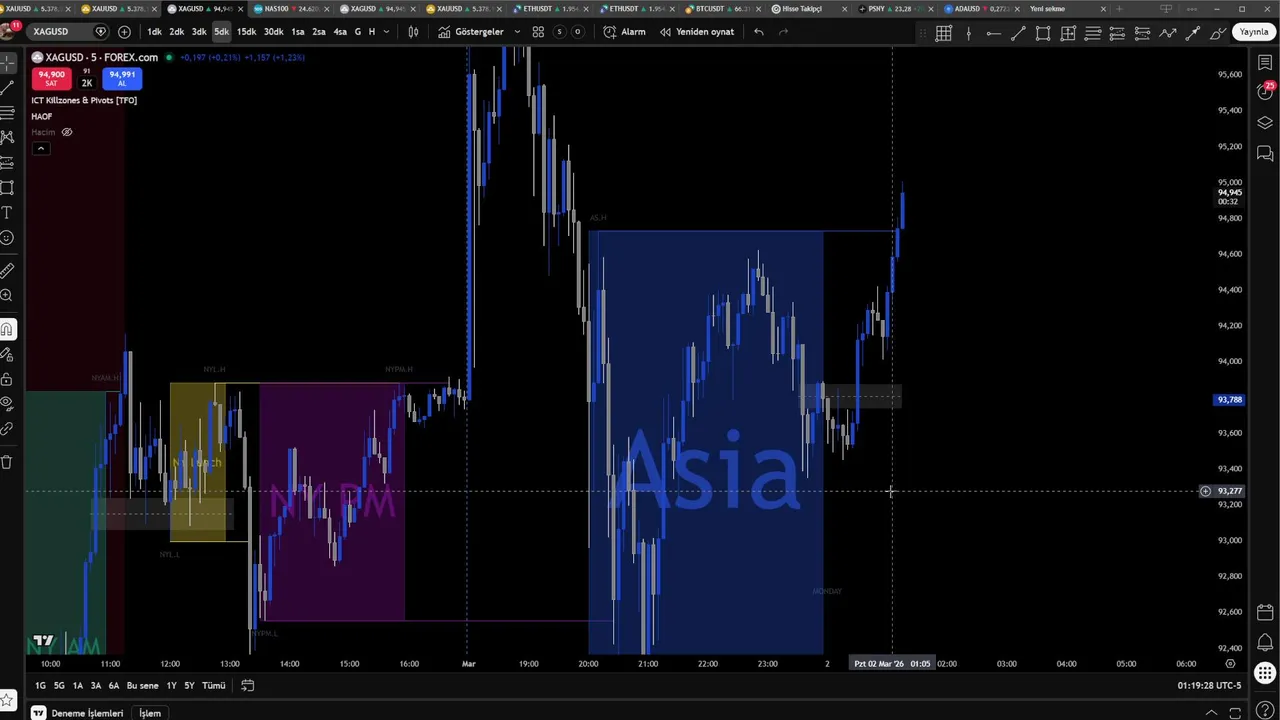Screen dimensions: 1280x720
Task: Open the go-to-date calendar icon
Action: point(247,686)
